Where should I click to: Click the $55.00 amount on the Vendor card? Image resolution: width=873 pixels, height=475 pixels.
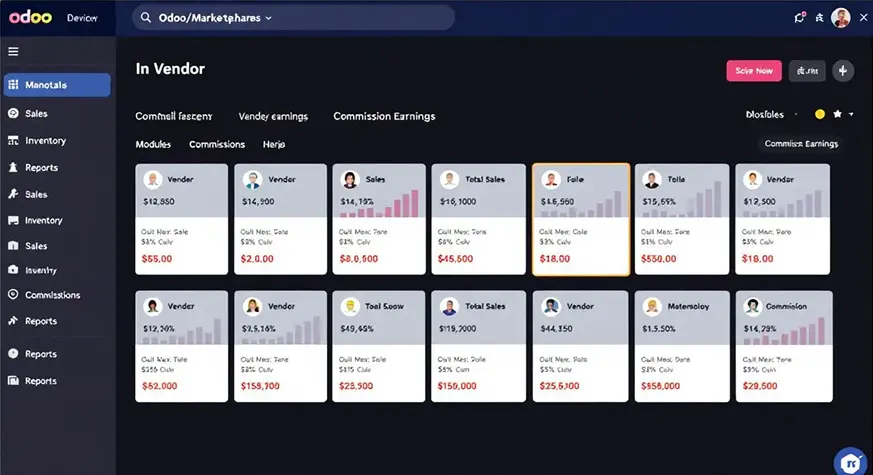pyautogui.click(x=157, y=259)
